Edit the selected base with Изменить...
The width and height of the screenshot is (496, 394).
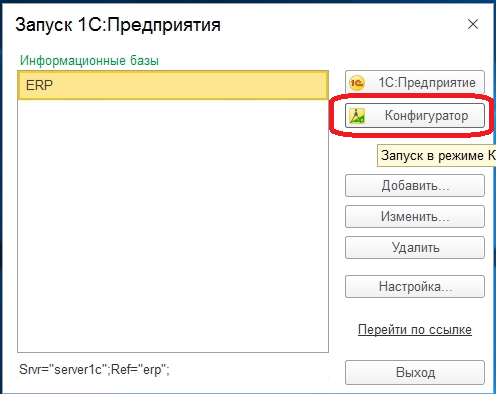click(x=415, y=217)
